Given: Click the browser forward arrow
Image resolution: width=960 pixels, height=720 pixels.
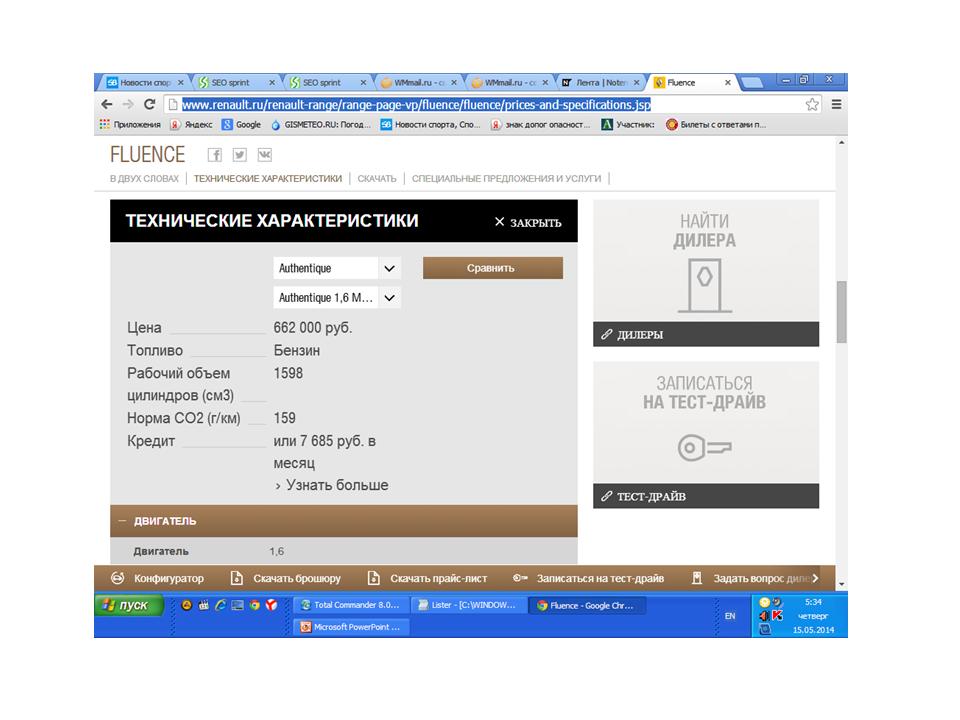Looking at the screenshot, I should tap(128, 104).
